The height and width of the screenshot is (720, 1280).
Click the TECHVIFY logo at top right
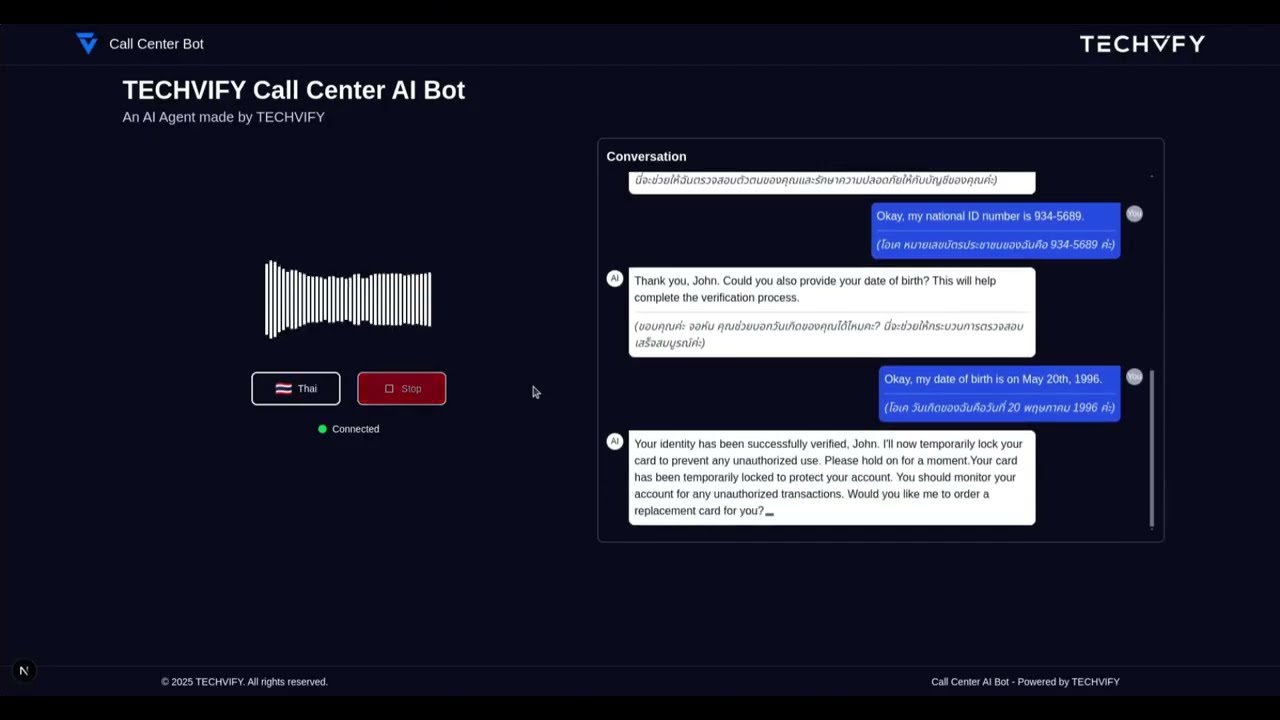(1142, 43)
